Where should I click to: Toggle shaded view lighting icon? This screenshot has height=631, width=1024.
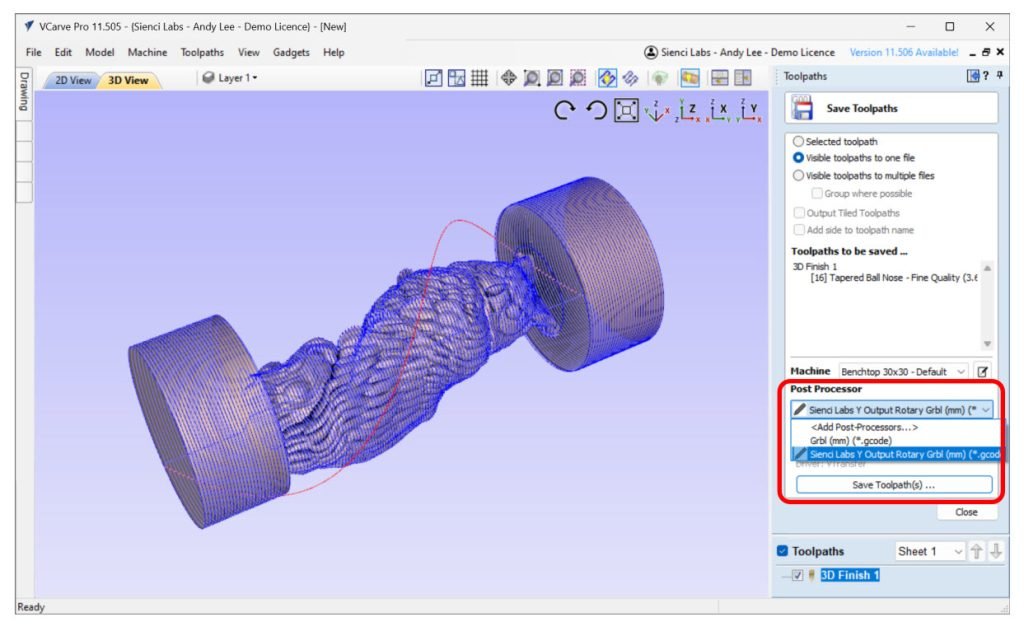(x=660, y=78)
